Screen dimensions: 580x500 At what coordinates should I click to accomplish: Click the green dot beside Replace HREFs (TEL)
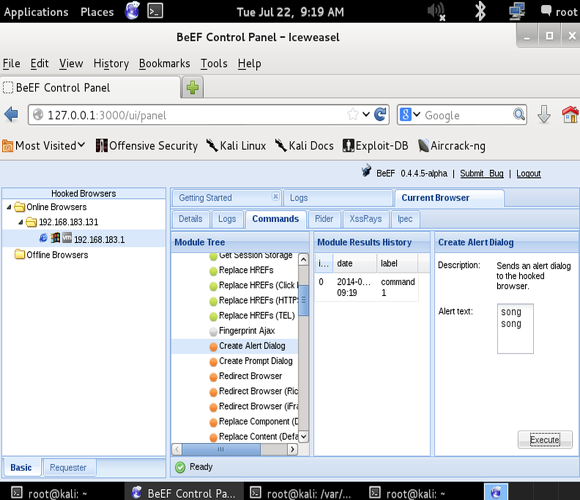(213, 317)
